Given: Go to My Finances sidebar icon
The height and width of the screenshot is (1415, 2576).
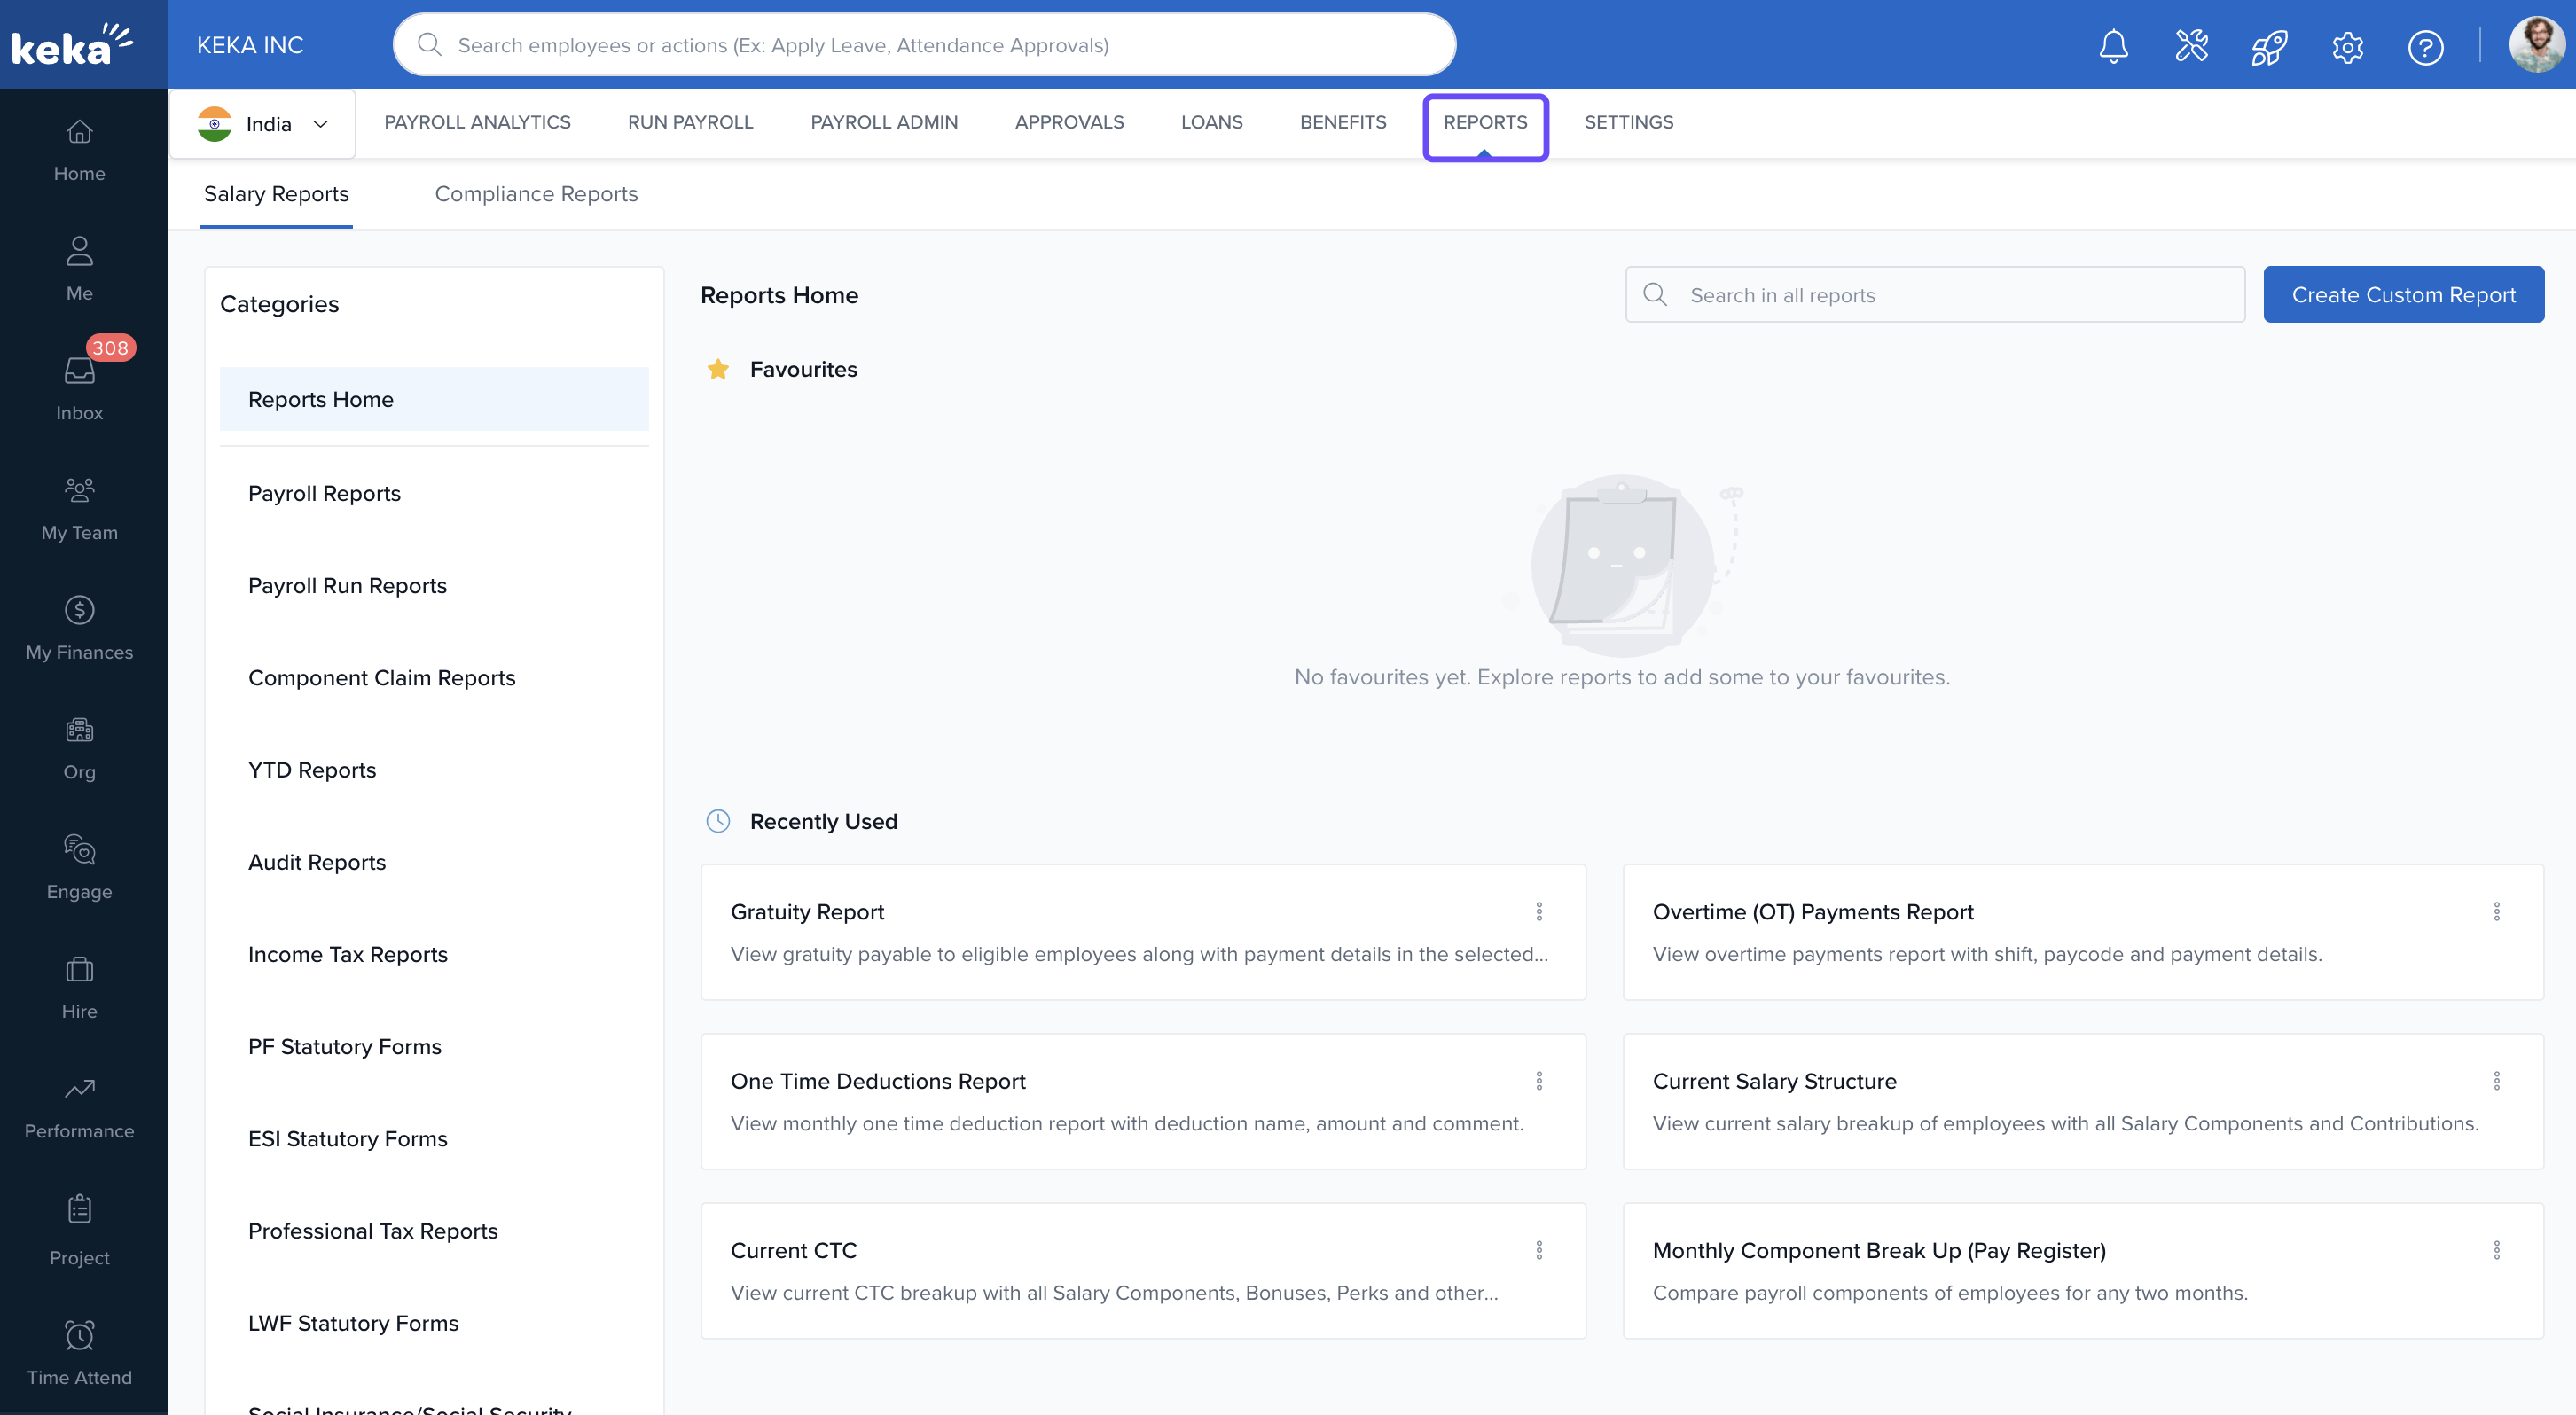Looking at the screenshot, I should click(79, 626).
